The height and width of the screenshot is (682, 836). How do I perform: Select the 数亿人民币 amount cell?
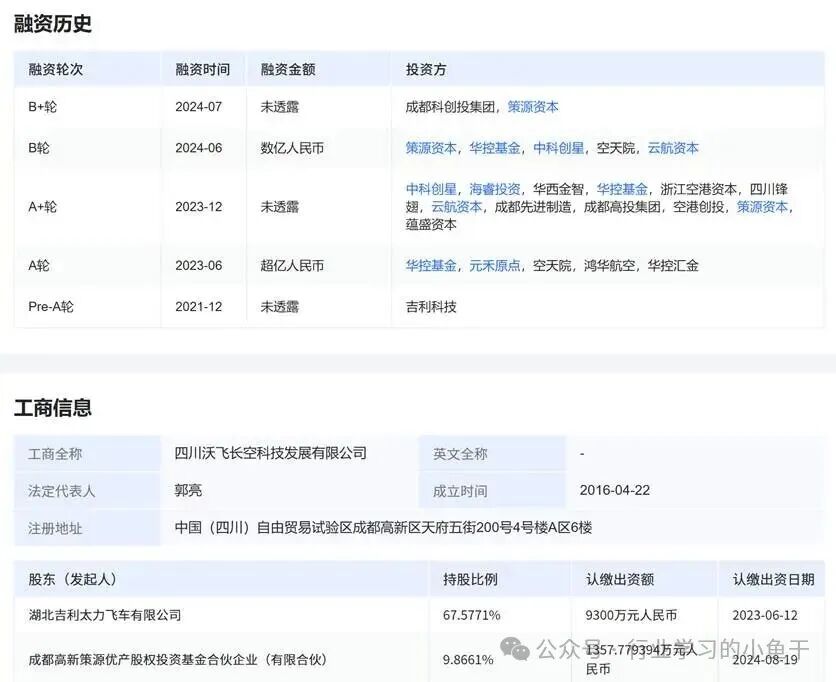coord(292,148)
